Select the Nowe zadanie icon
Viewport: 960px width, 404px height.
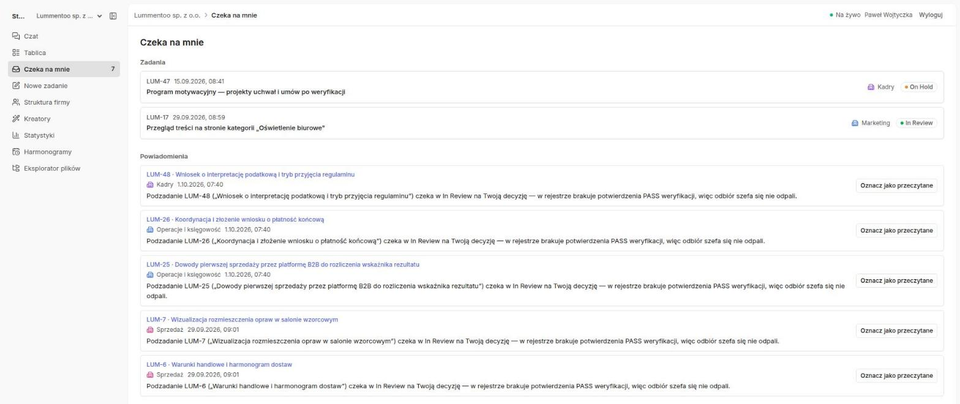click(16, 86)
